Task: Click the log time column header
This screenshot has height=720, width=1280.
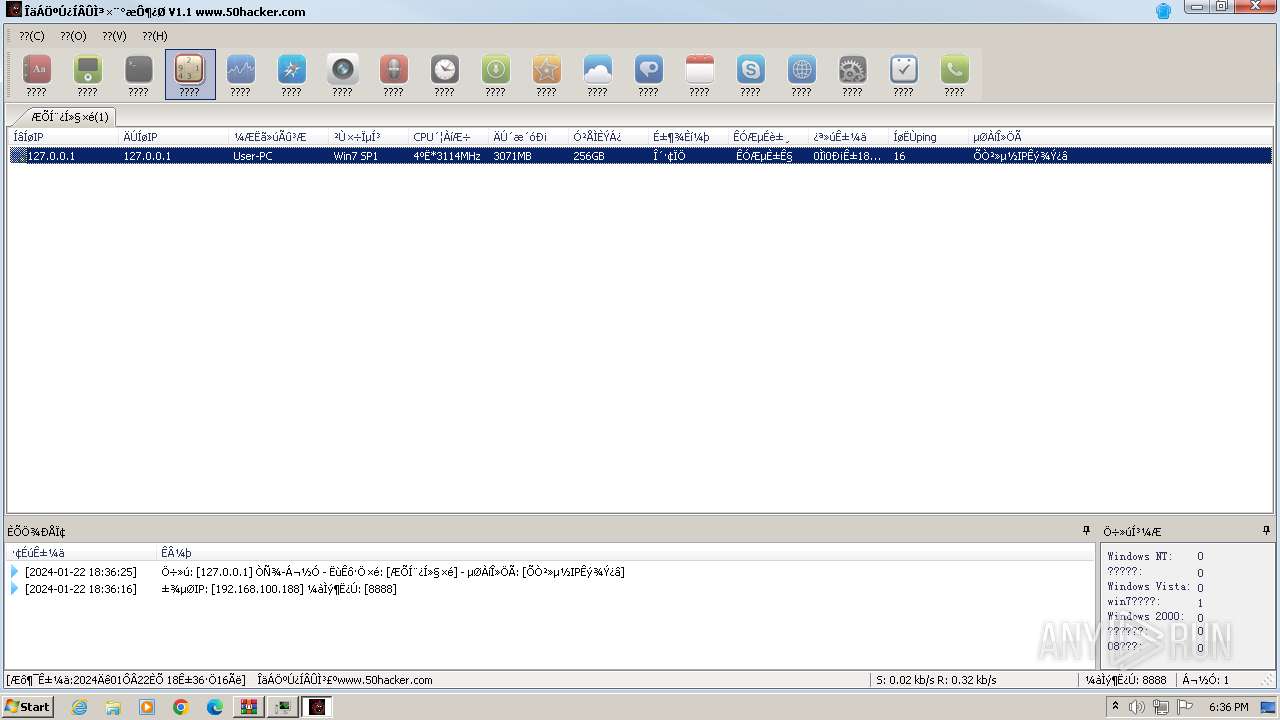Action: tap(82, 553)
